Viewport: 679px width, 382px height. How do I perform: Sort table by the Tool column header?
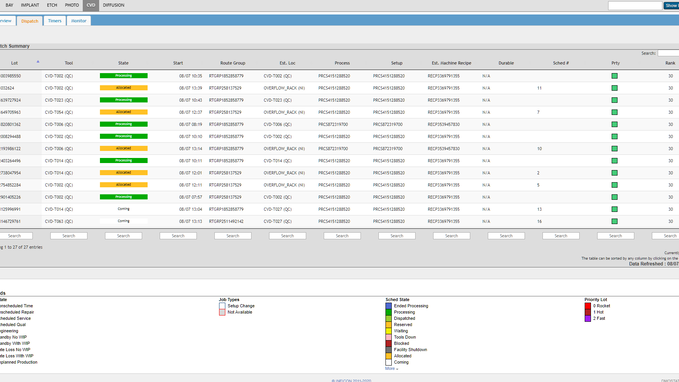(x=69, y=63)
